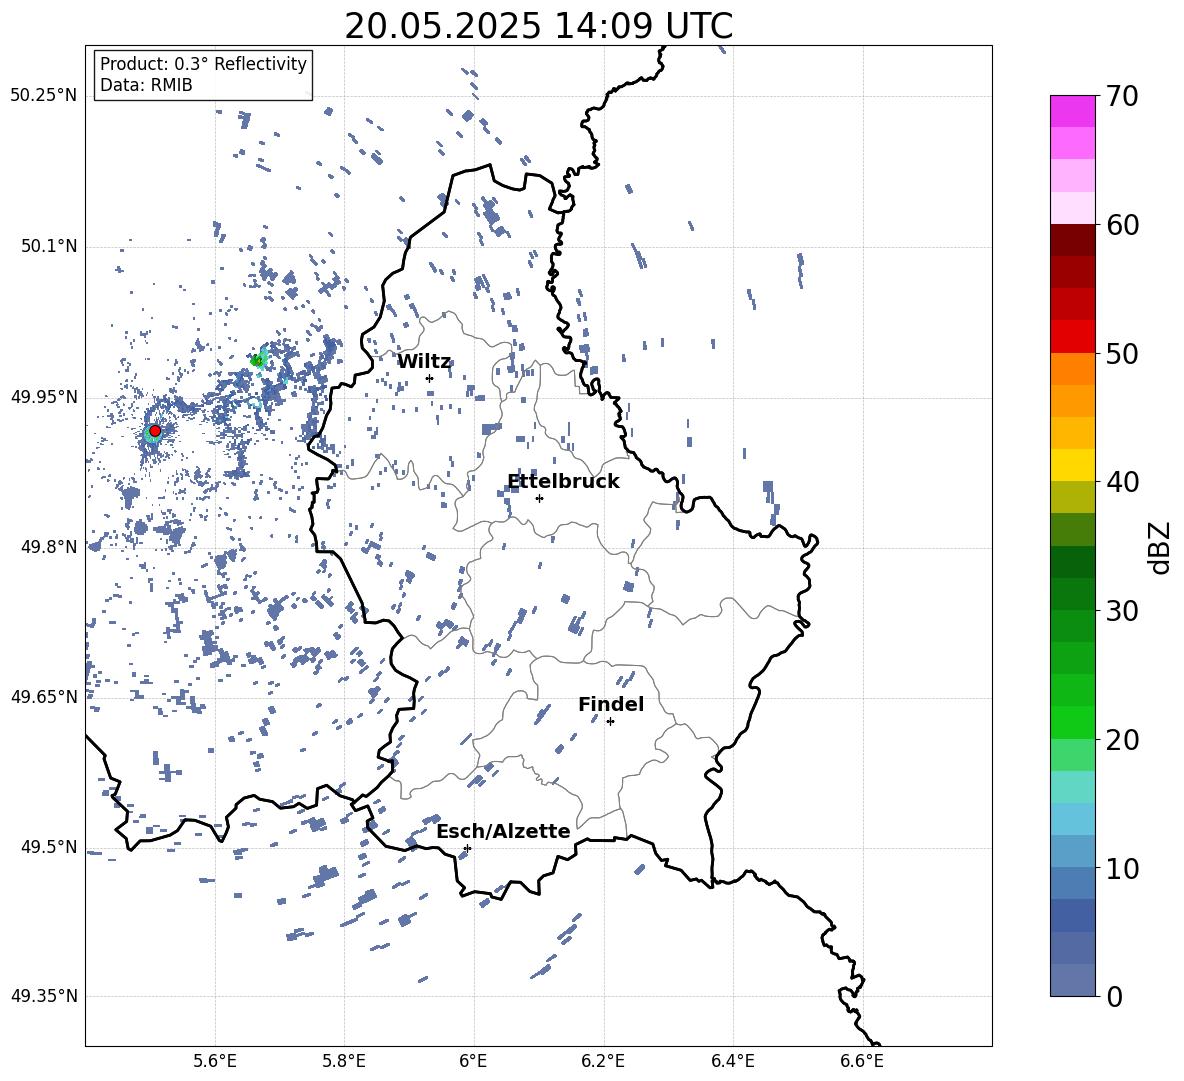The height and width of the screenshot is (1081, 1184).
Task: Click the 6°E longitude label
Action: click(473, 1061)
